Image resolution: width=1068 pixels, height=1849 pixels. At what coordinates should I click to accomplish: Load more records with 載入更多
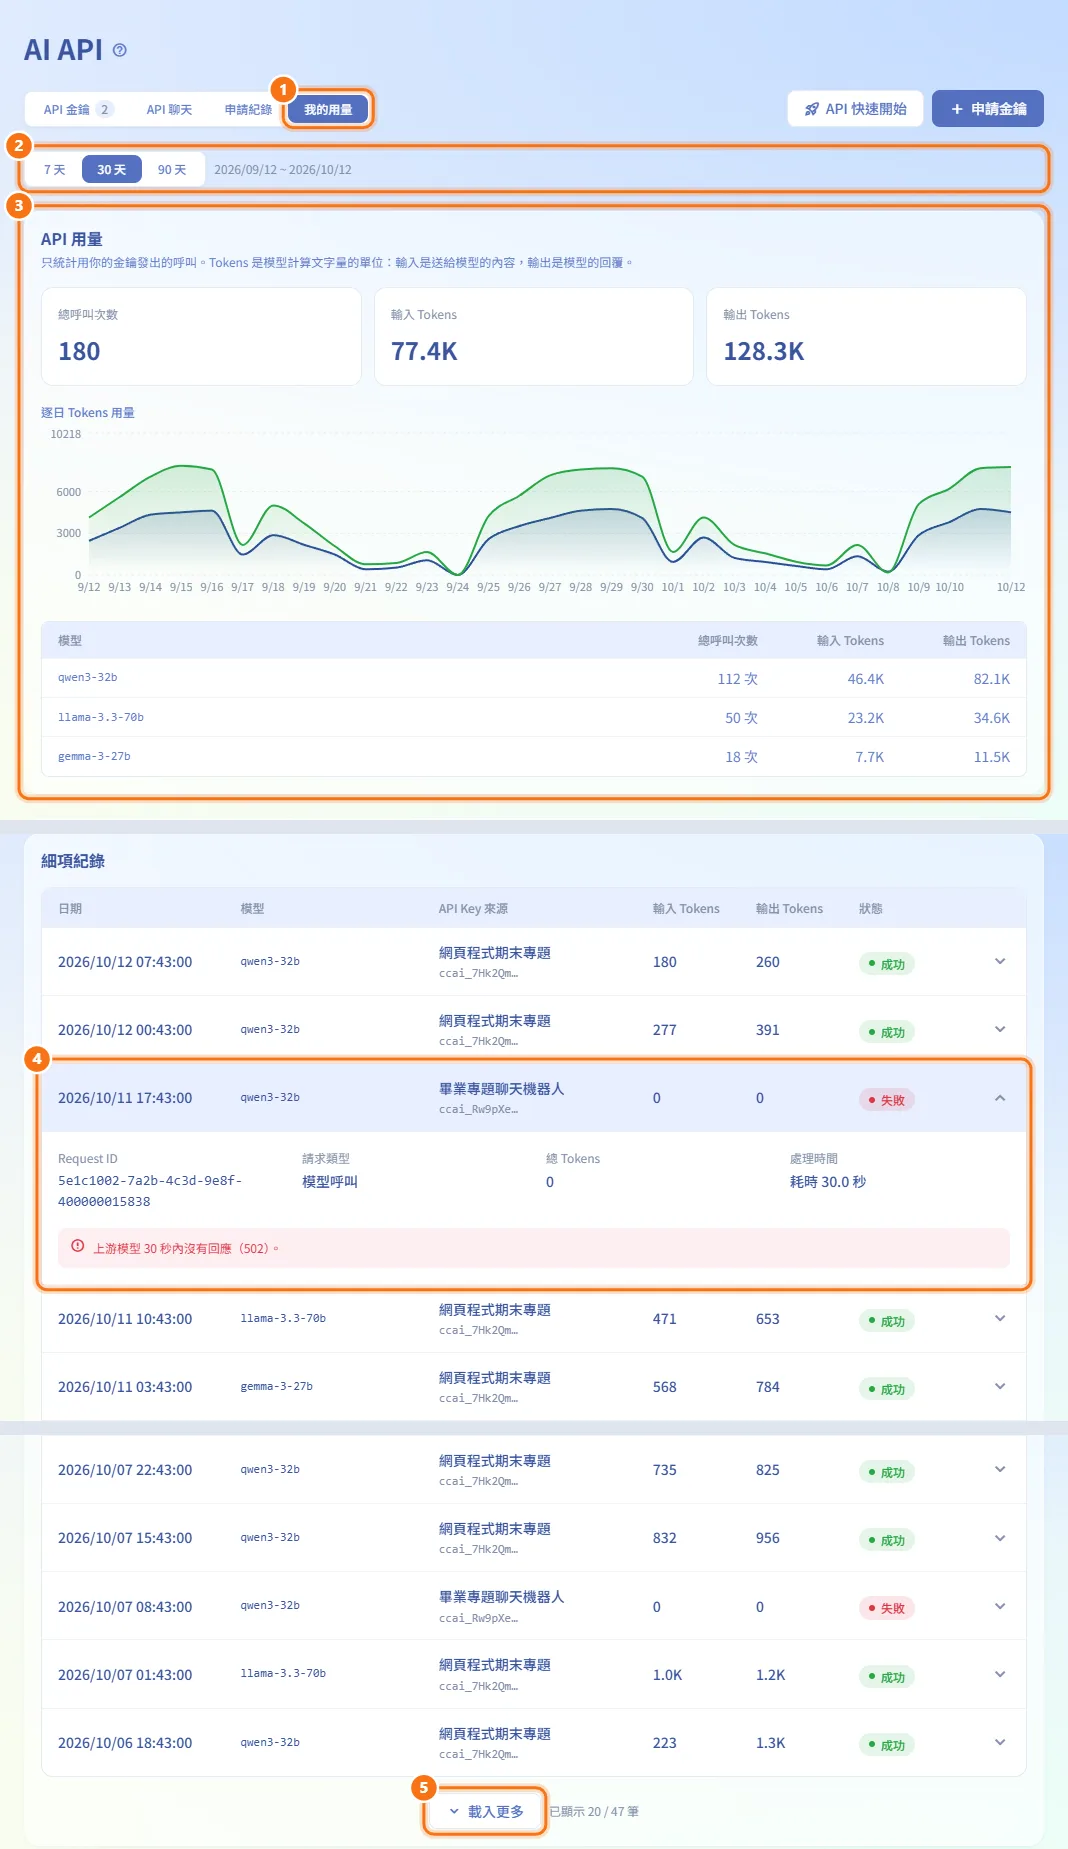(x=486, y=1811)
